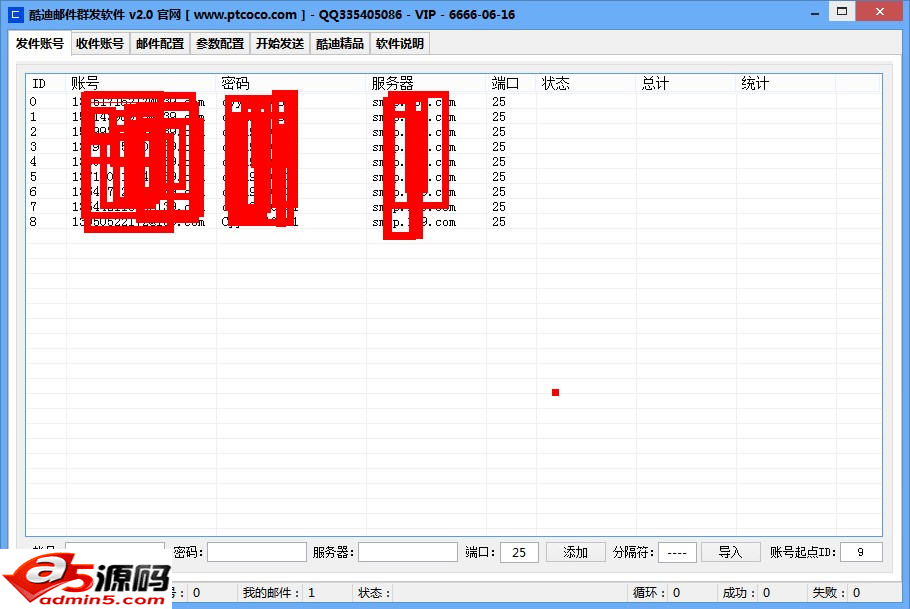Maximize the 酷迪邮件群发软件 window

pyautogui.click(x=842, y=12)
